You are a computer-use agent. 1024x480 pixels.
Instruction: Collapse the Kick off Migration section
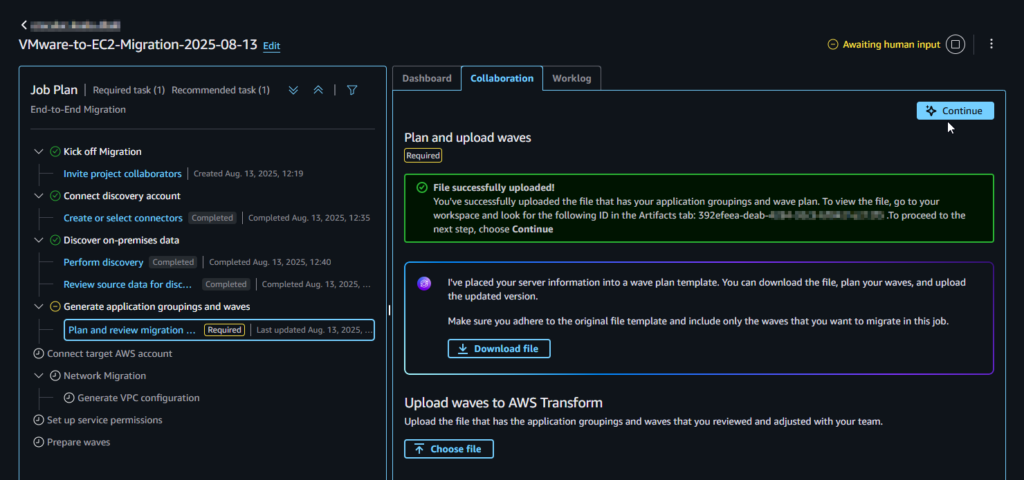pos(38,152)
